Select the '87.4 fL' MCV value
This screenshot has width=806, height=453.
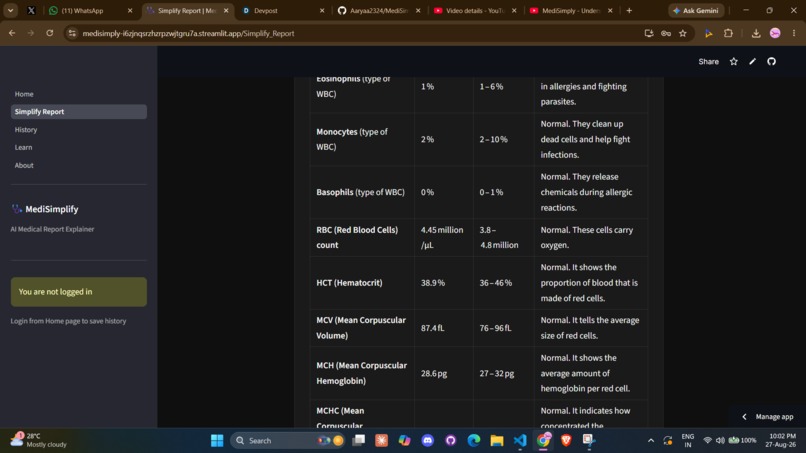coord(432,328)
